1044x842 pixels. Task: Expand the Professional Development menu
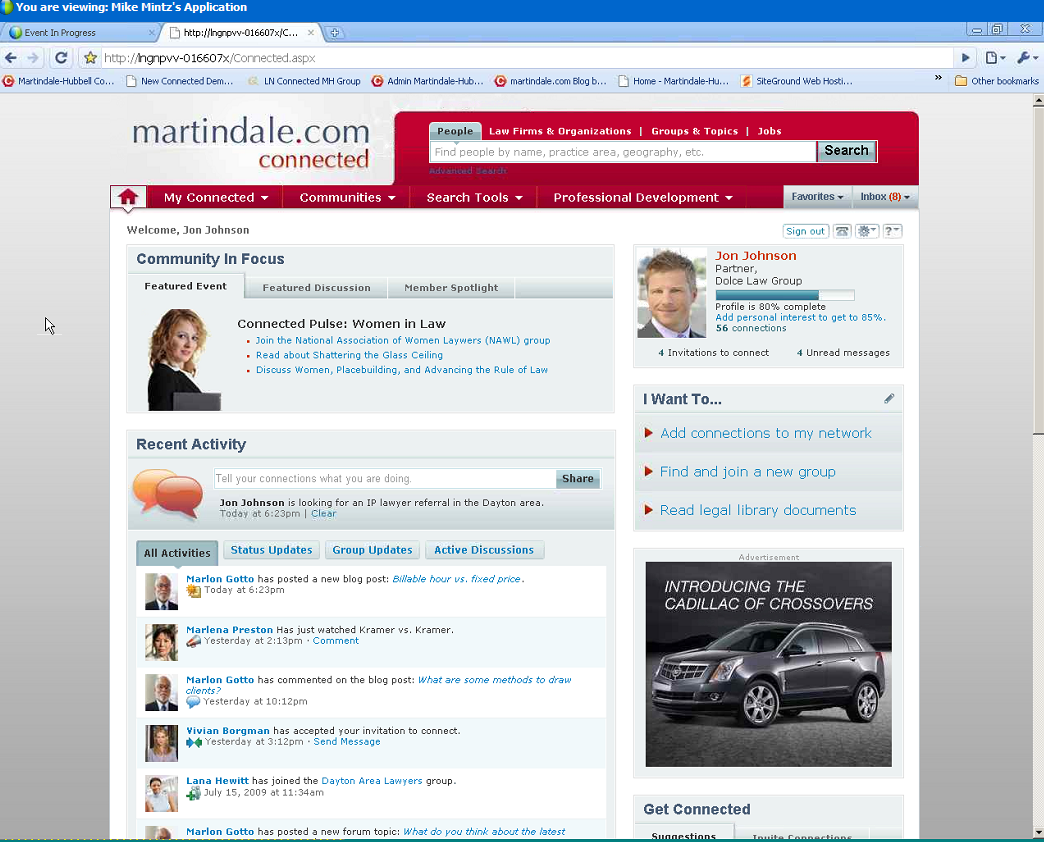point(643,198)
